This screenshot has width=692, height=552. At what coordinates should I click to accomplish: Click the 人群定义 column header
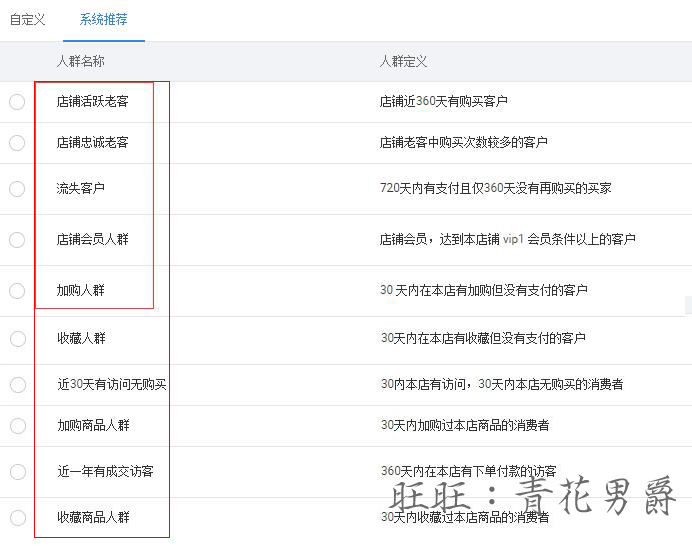coord(403,62)
